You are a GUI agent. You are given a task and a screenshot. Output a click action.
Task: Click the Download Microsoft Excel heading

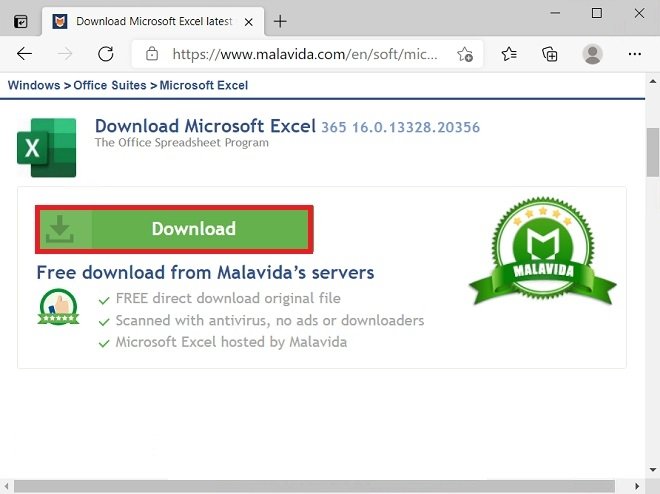205,126
